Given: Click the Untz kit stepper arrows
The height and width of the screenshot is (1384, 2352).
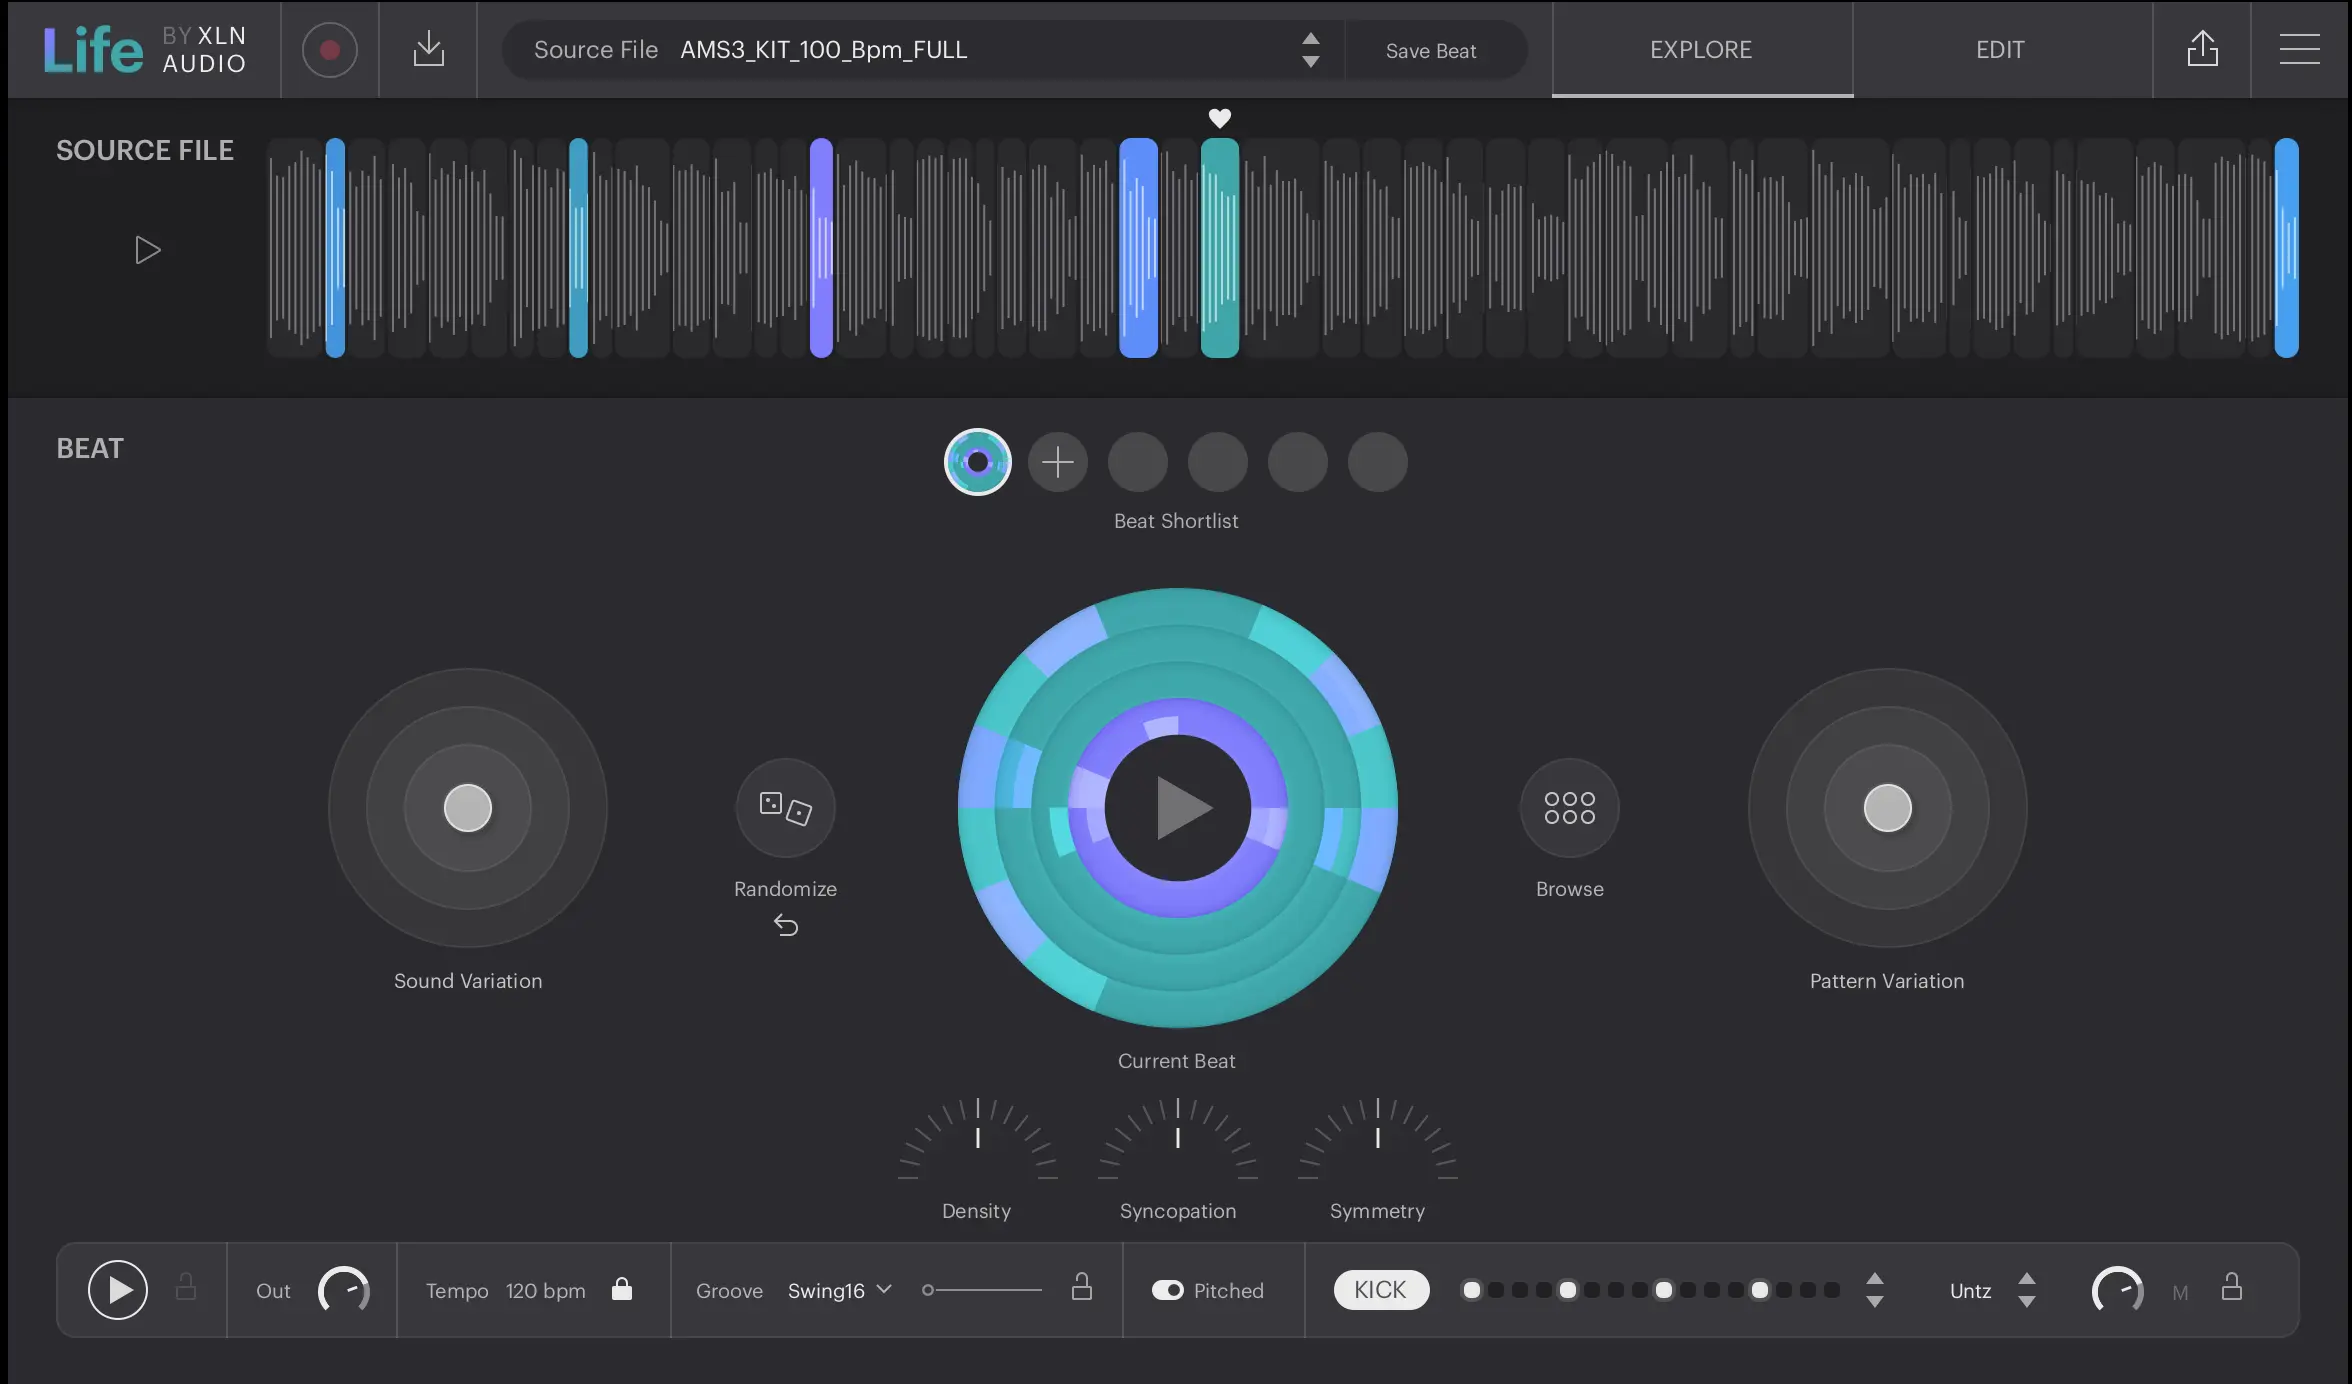Looking at the screenshot, I should (x=2026, y=1290).
